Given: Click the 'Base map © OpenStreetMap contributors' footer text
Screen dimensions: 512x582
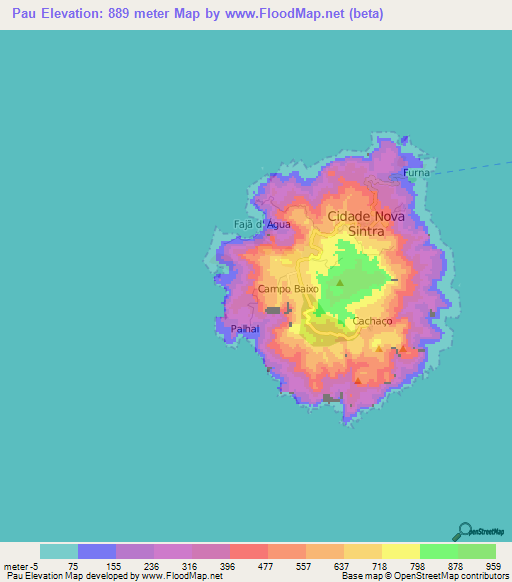Looking at the screenshot, I should 425,576.
